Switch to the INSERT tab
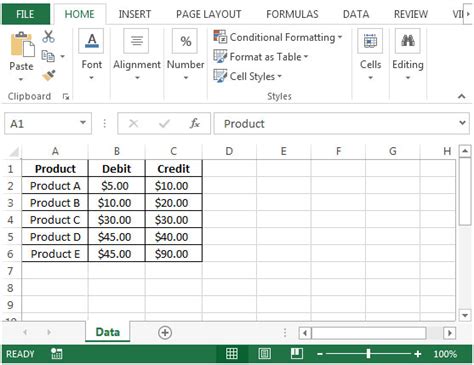This screenshot has width=474, height=365. coord(135,14)
